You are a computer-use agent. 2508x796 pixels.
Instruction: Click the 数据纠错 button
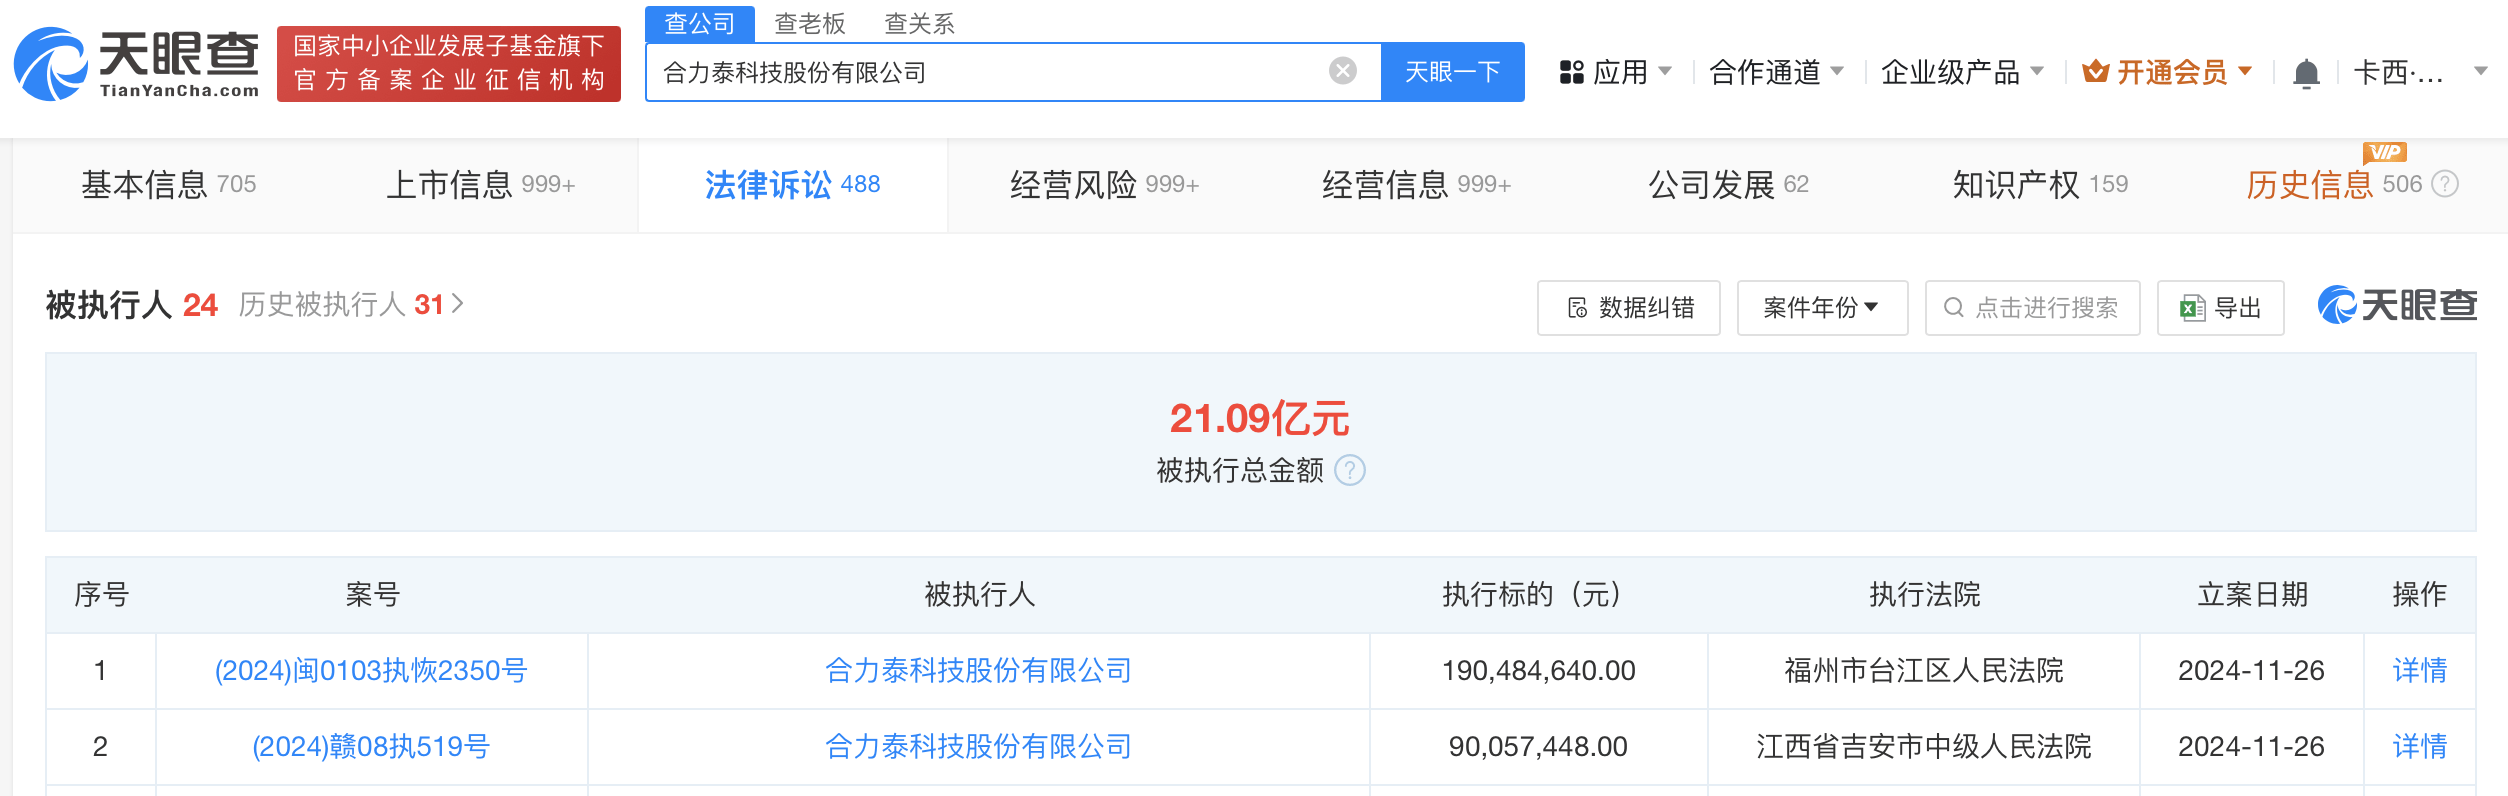point(1629,308)
